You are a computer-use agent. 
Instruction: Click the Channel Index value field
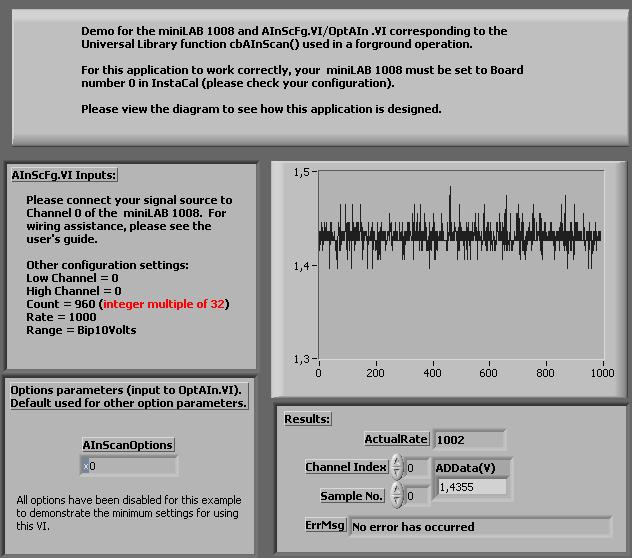[x=417, y=468]
